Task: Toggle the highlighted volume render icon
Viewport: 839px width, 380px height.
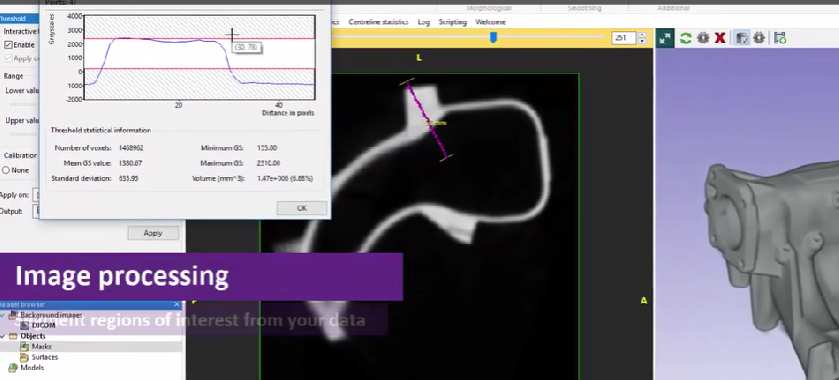Action: (741, 38)
